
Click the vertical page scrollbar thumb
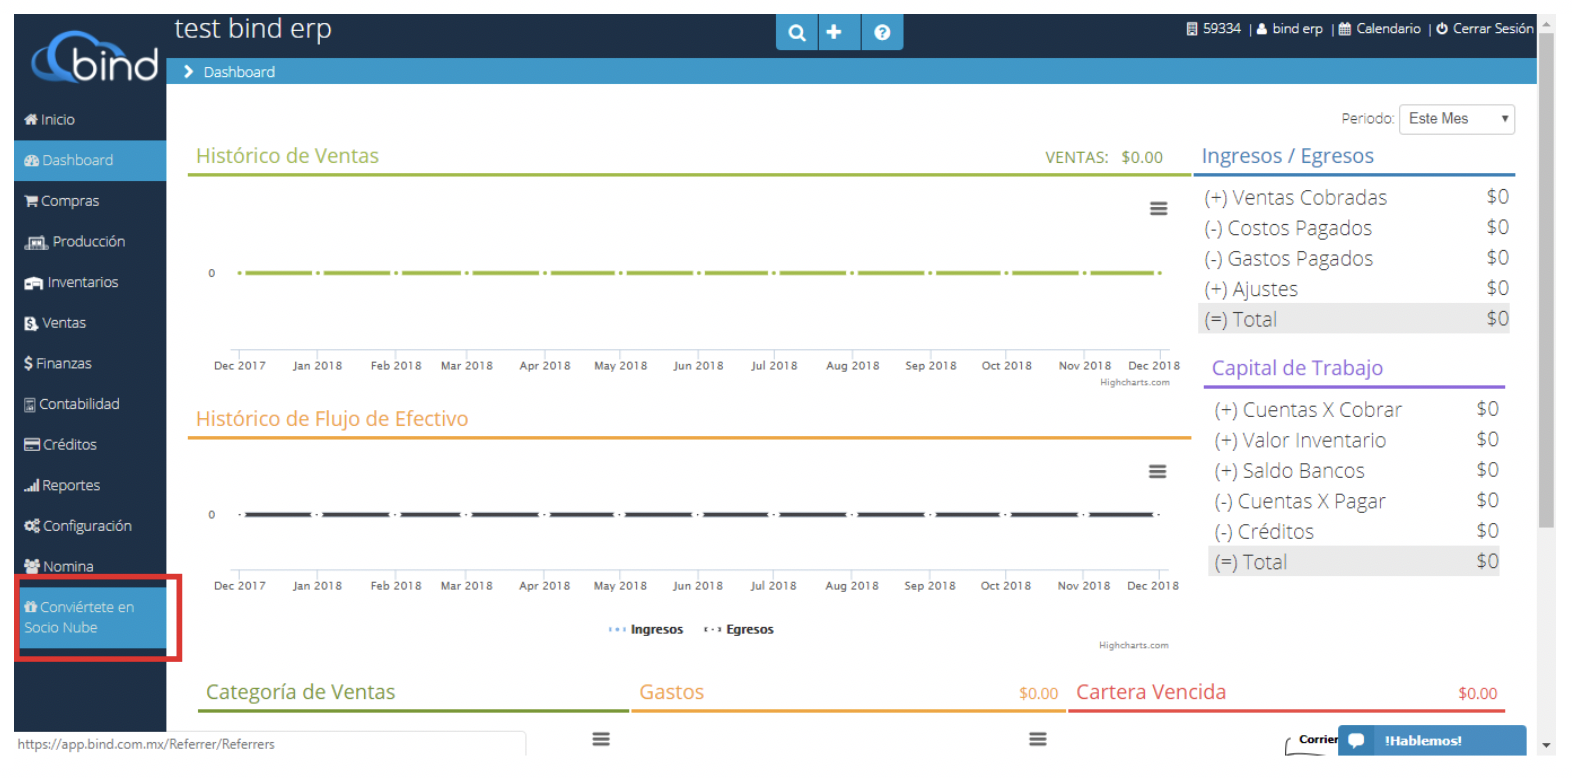(x=1547, y=280)
